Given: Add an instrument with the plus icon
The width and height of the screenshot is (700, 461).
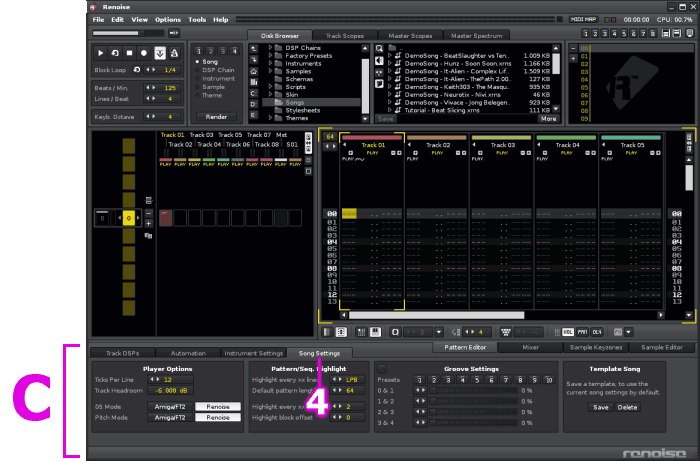Looking at the screenshot, I should click(x=573, y=58).
